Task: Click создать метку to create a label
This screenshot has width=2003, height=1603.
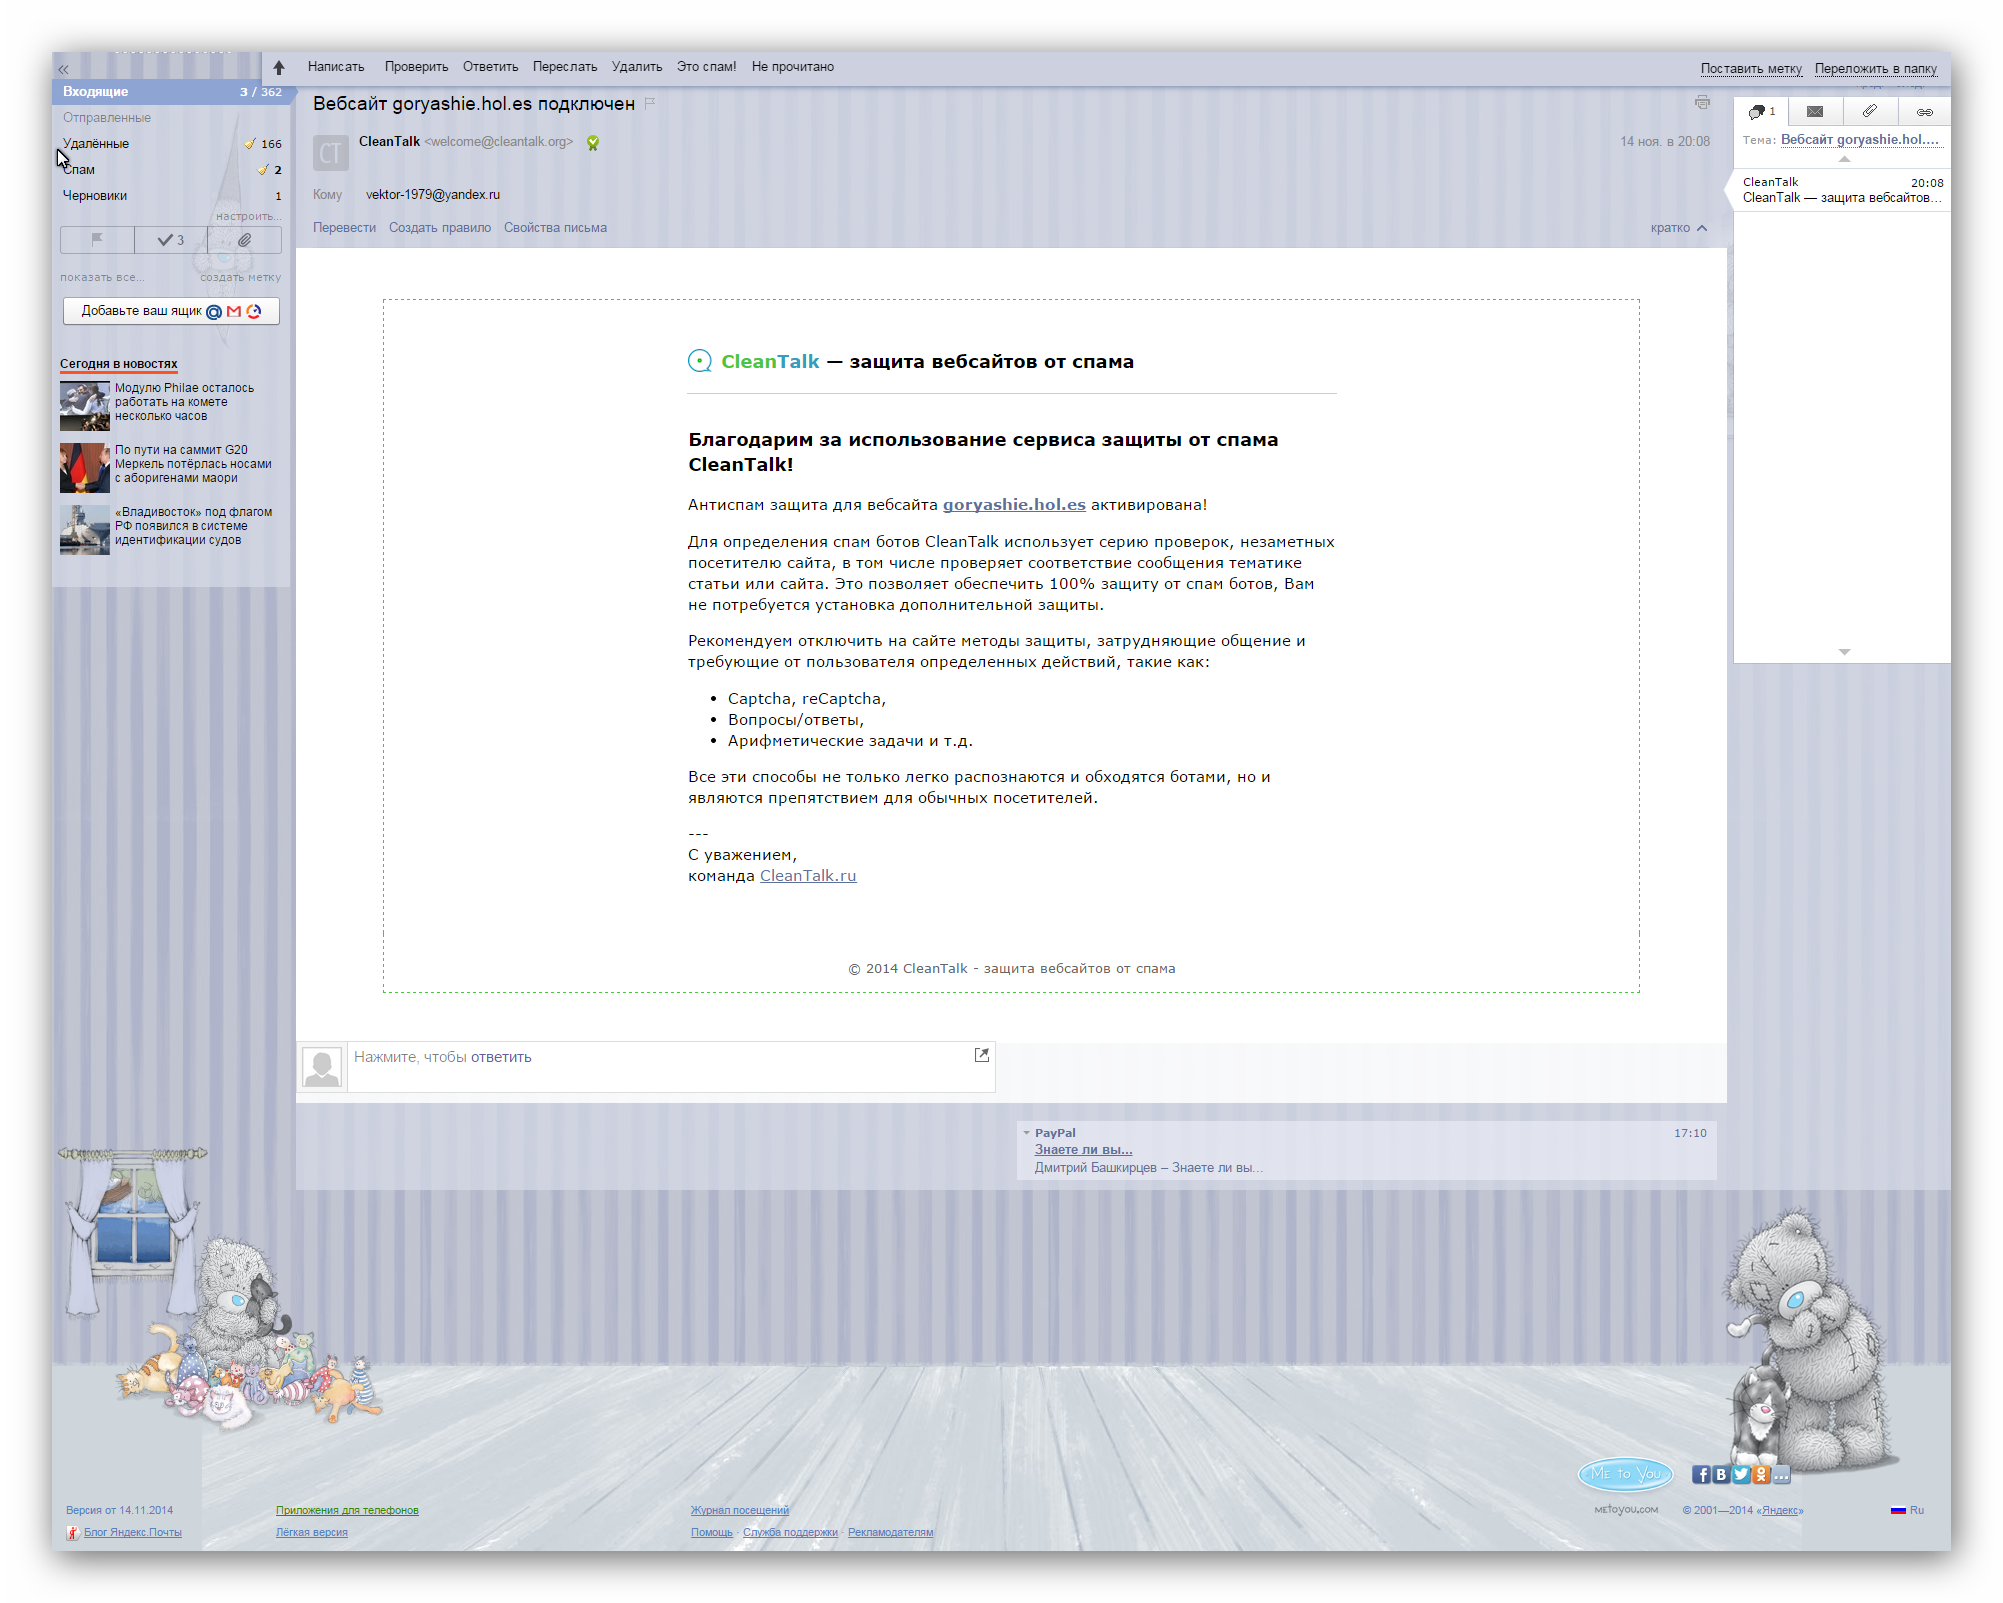Action: pyautogui.click(x=241, y=278)
